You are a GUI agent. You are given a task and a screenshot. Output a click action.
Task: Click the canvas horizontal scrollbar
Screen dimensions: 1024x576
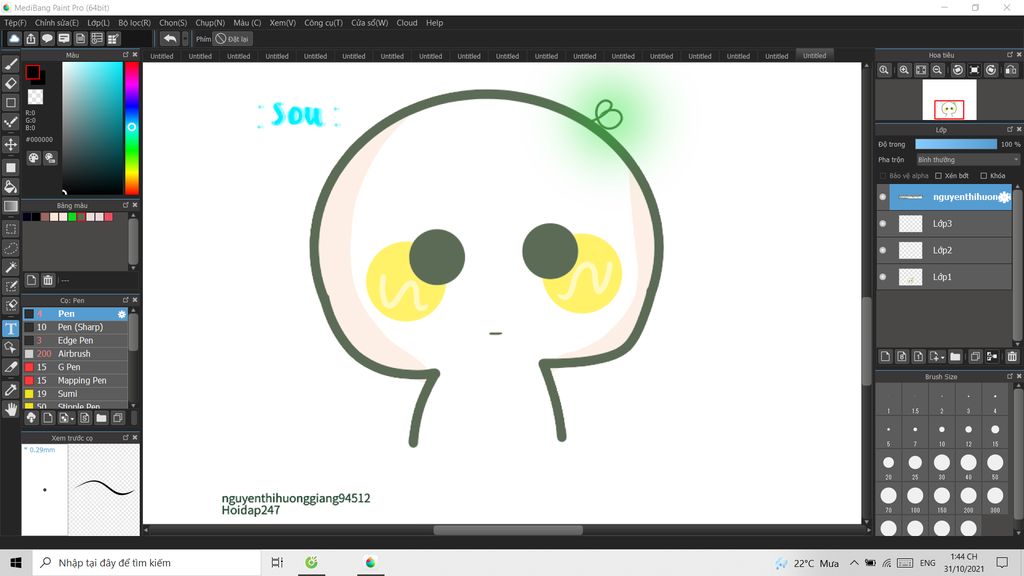[x=508, y=530]
